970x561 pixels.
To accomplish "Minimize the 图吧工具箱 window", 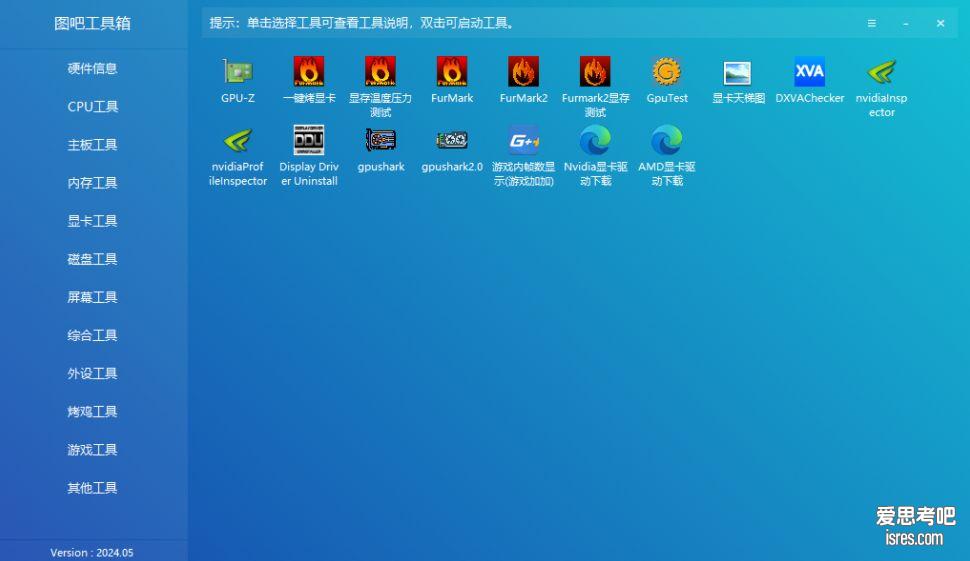I will click(906, 24).
